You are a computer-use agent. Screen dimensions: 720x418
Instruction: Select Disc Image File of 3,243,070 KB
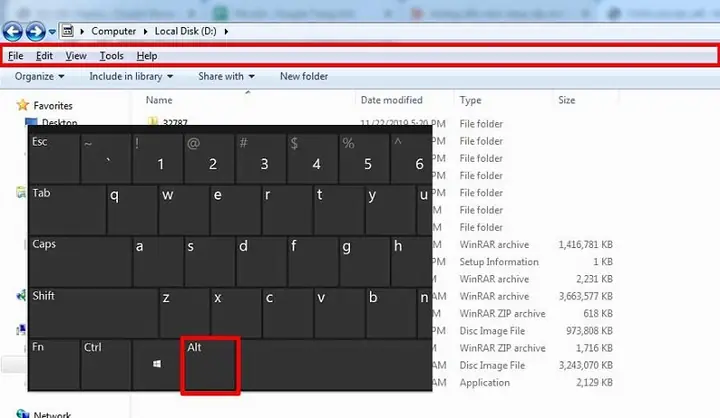(492, 366)
